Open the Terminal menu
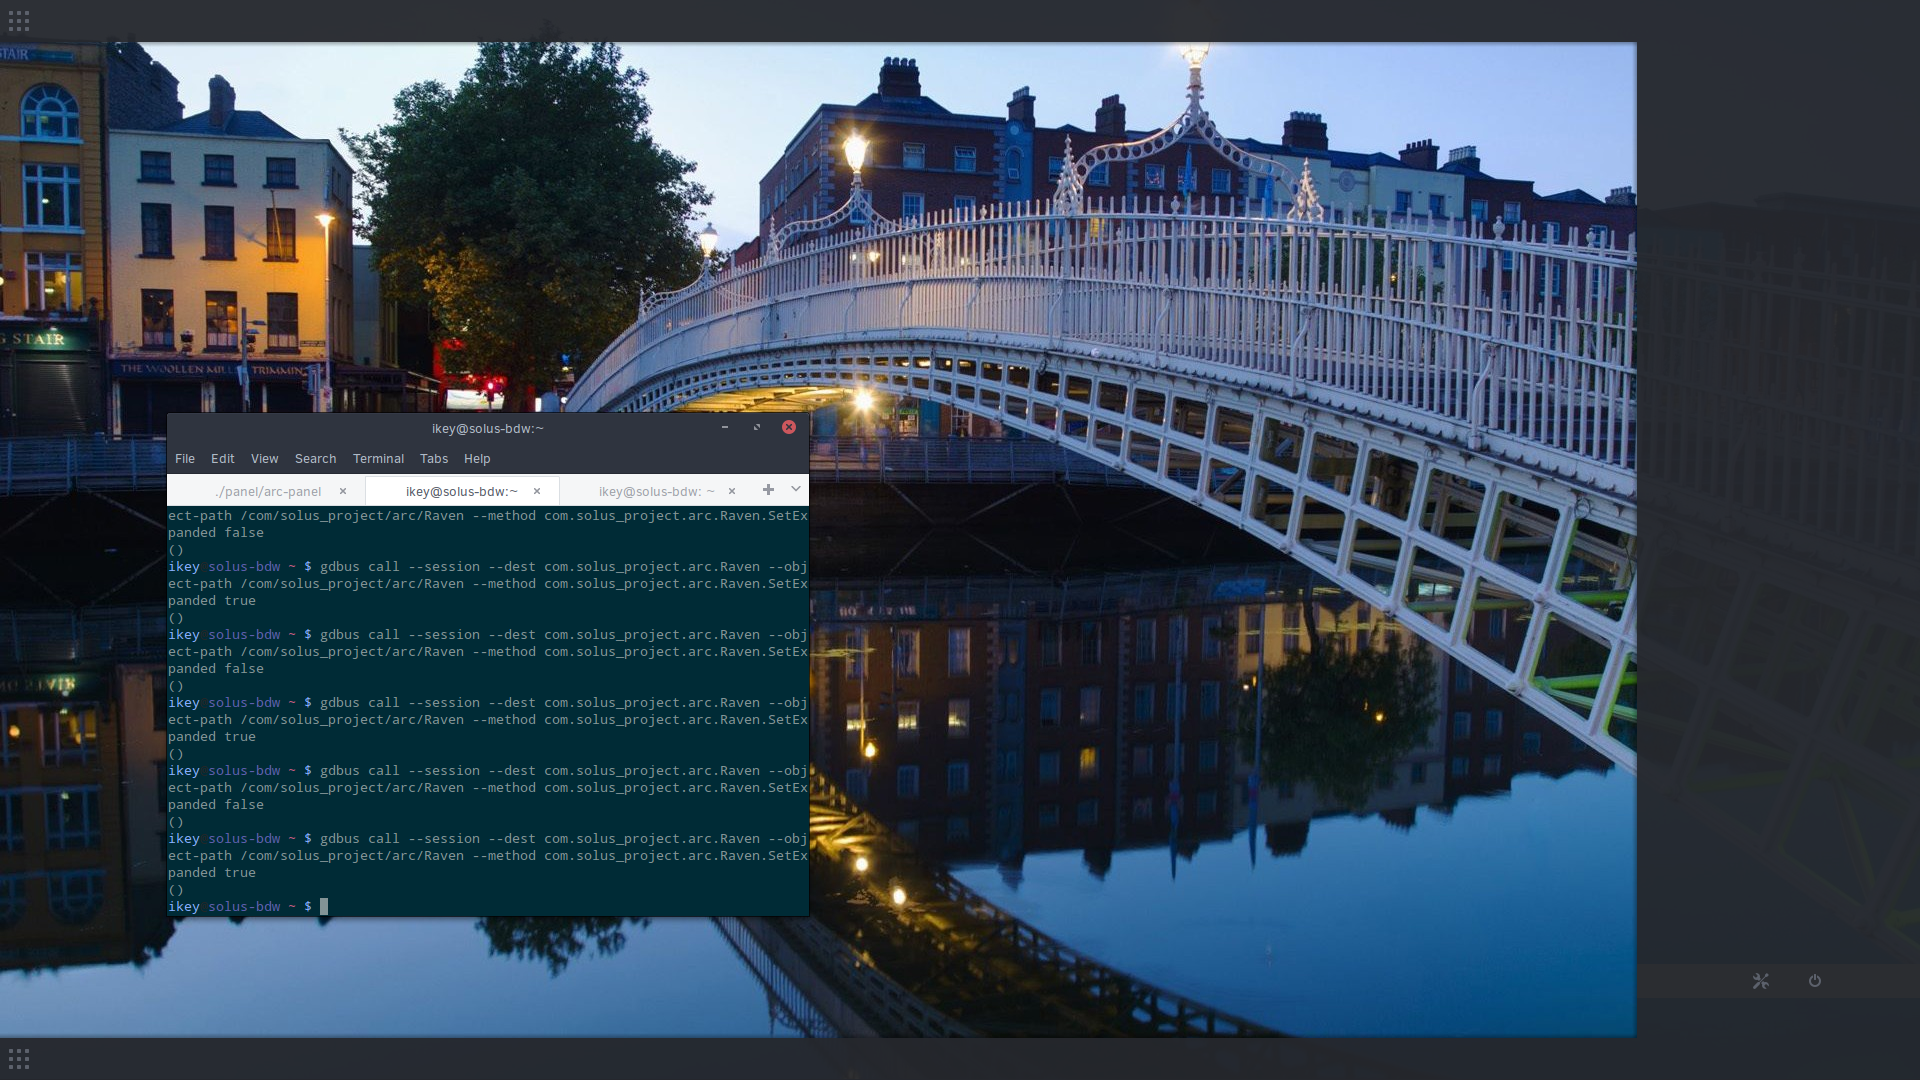This screenshot has width=1920, height=1080. [378, 459]
